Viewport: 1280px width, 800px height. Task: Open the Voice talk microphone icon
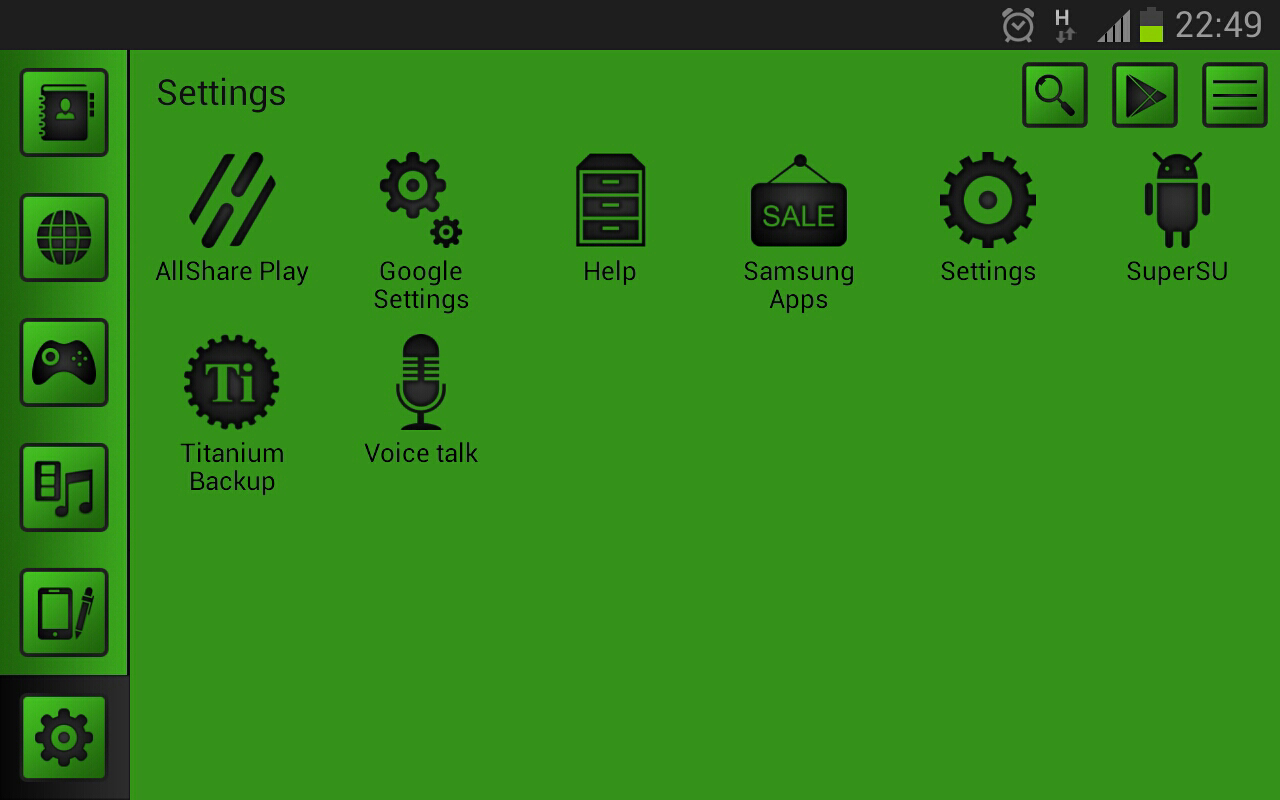pyautogui.click(x=421, y=382)
